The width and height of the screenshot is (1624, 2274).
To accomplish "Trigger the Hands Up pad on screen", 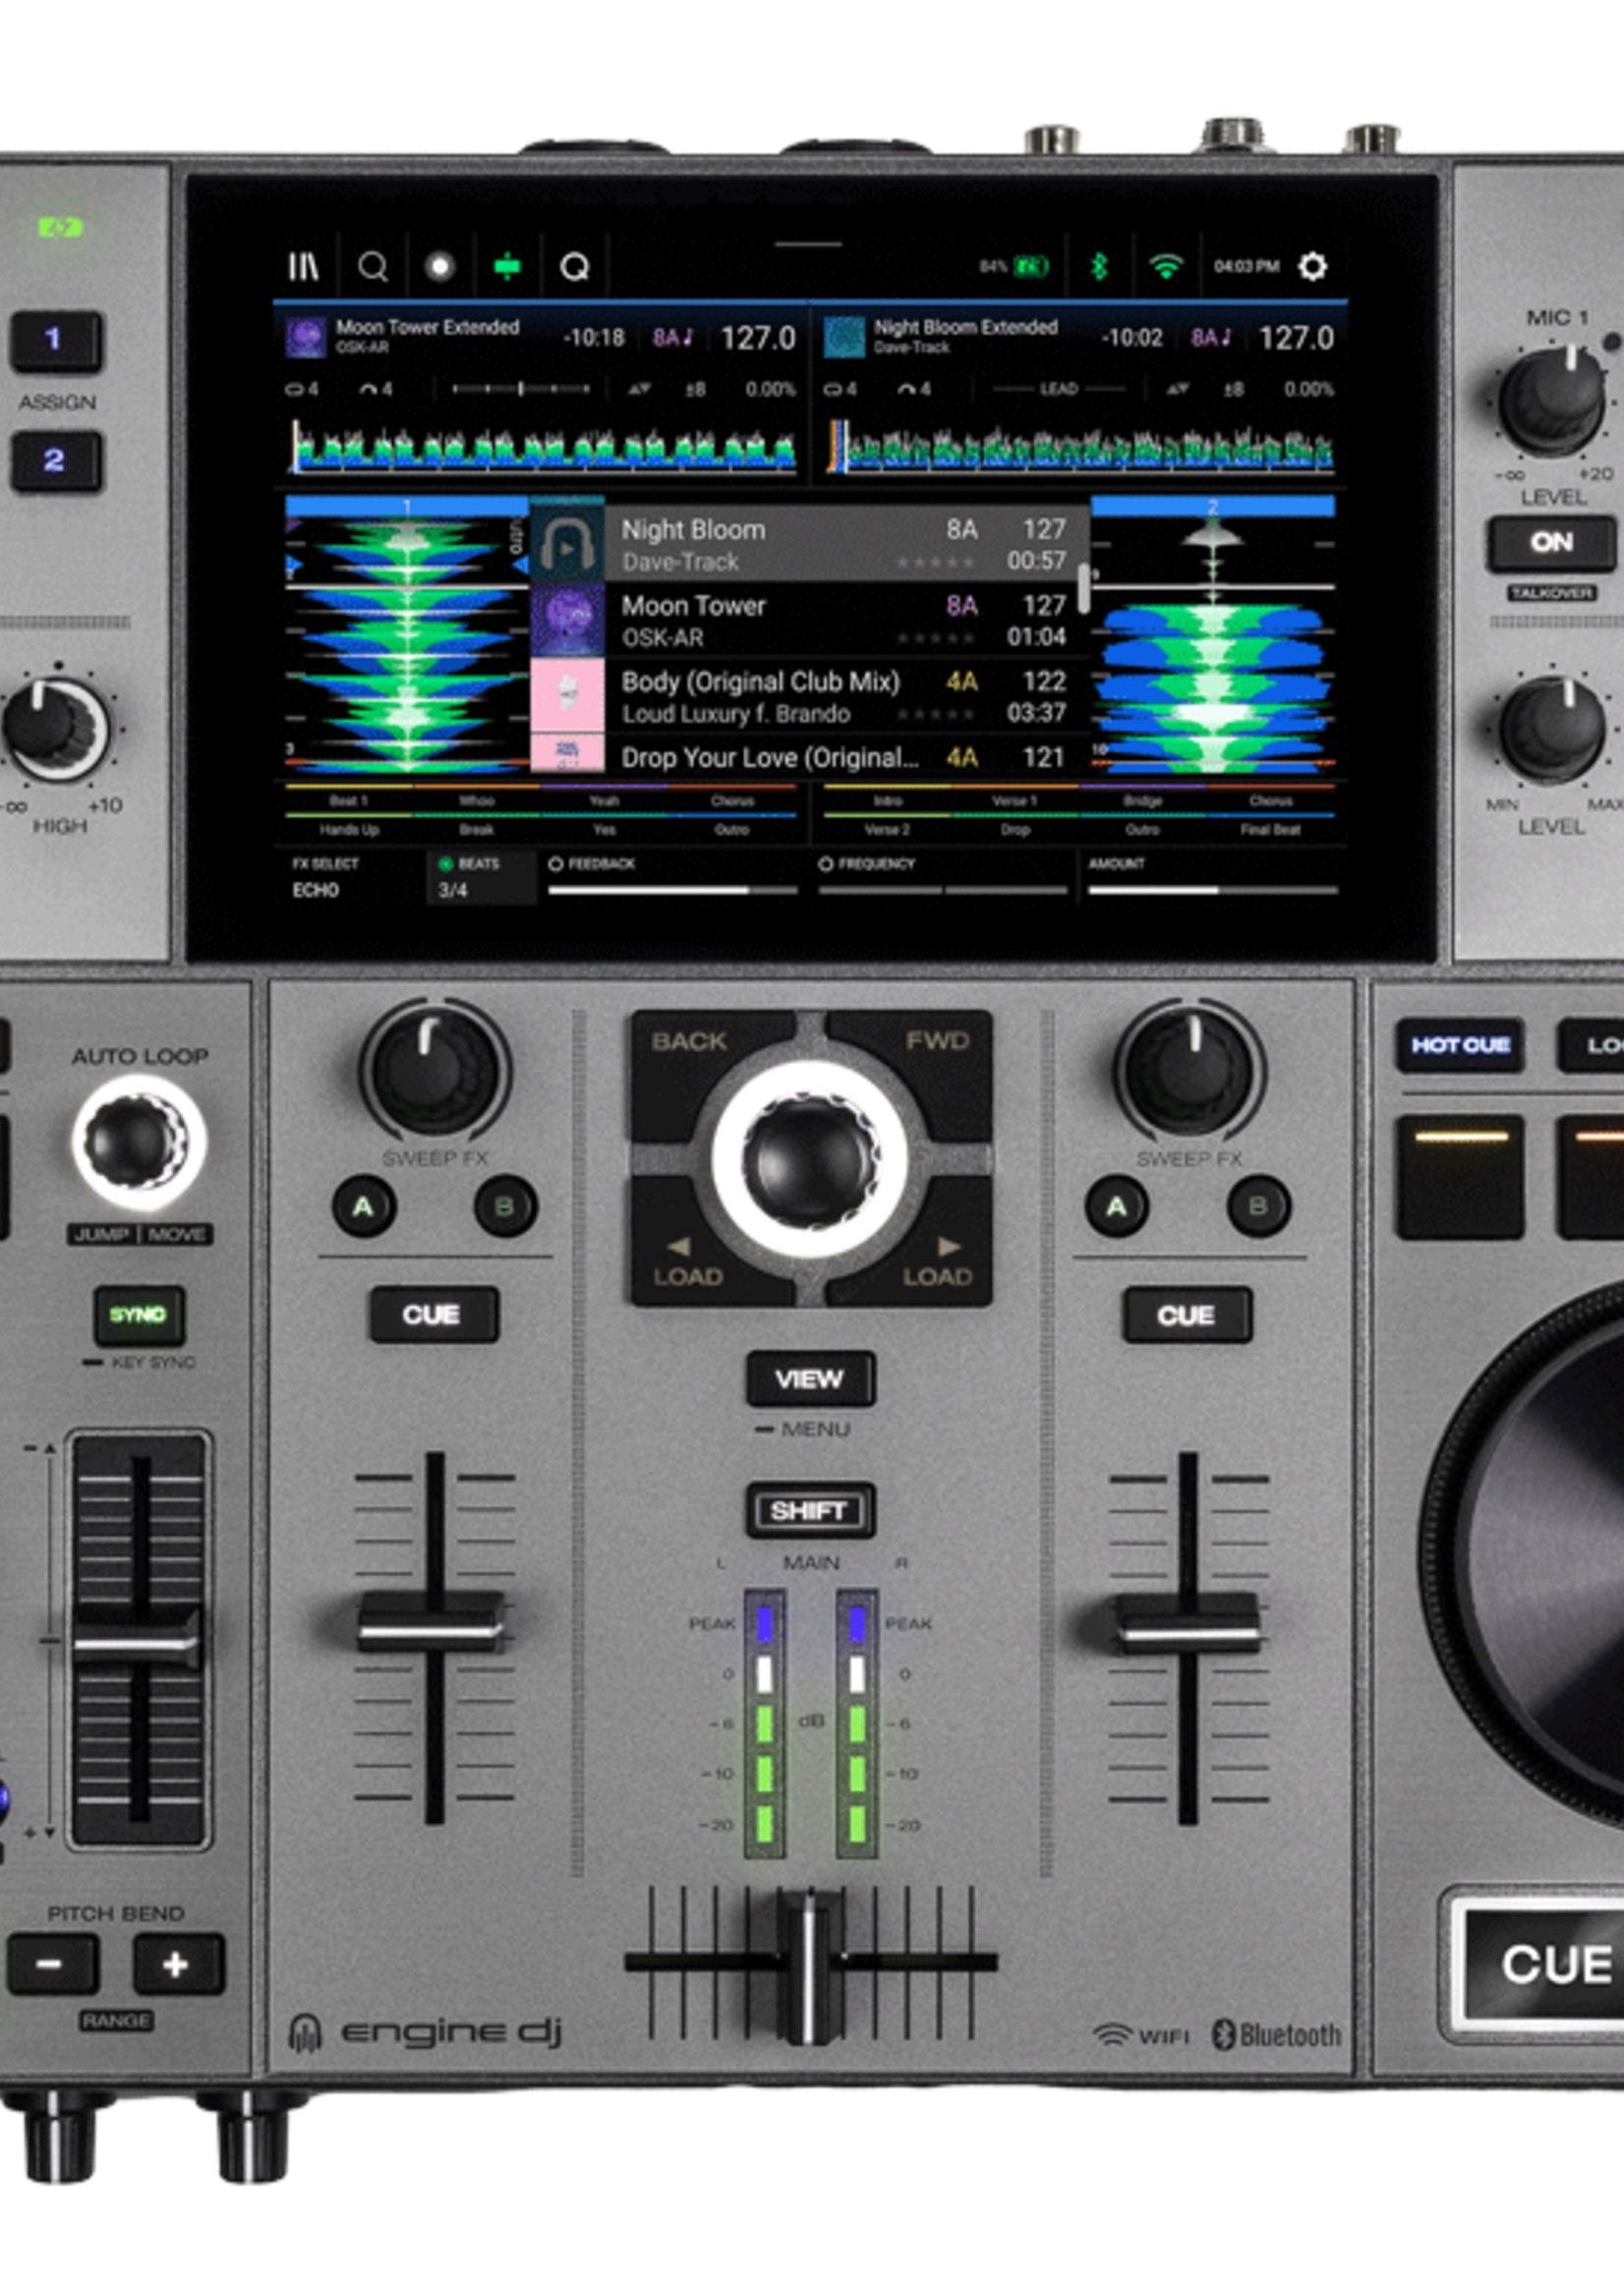I will pos(349,828).
